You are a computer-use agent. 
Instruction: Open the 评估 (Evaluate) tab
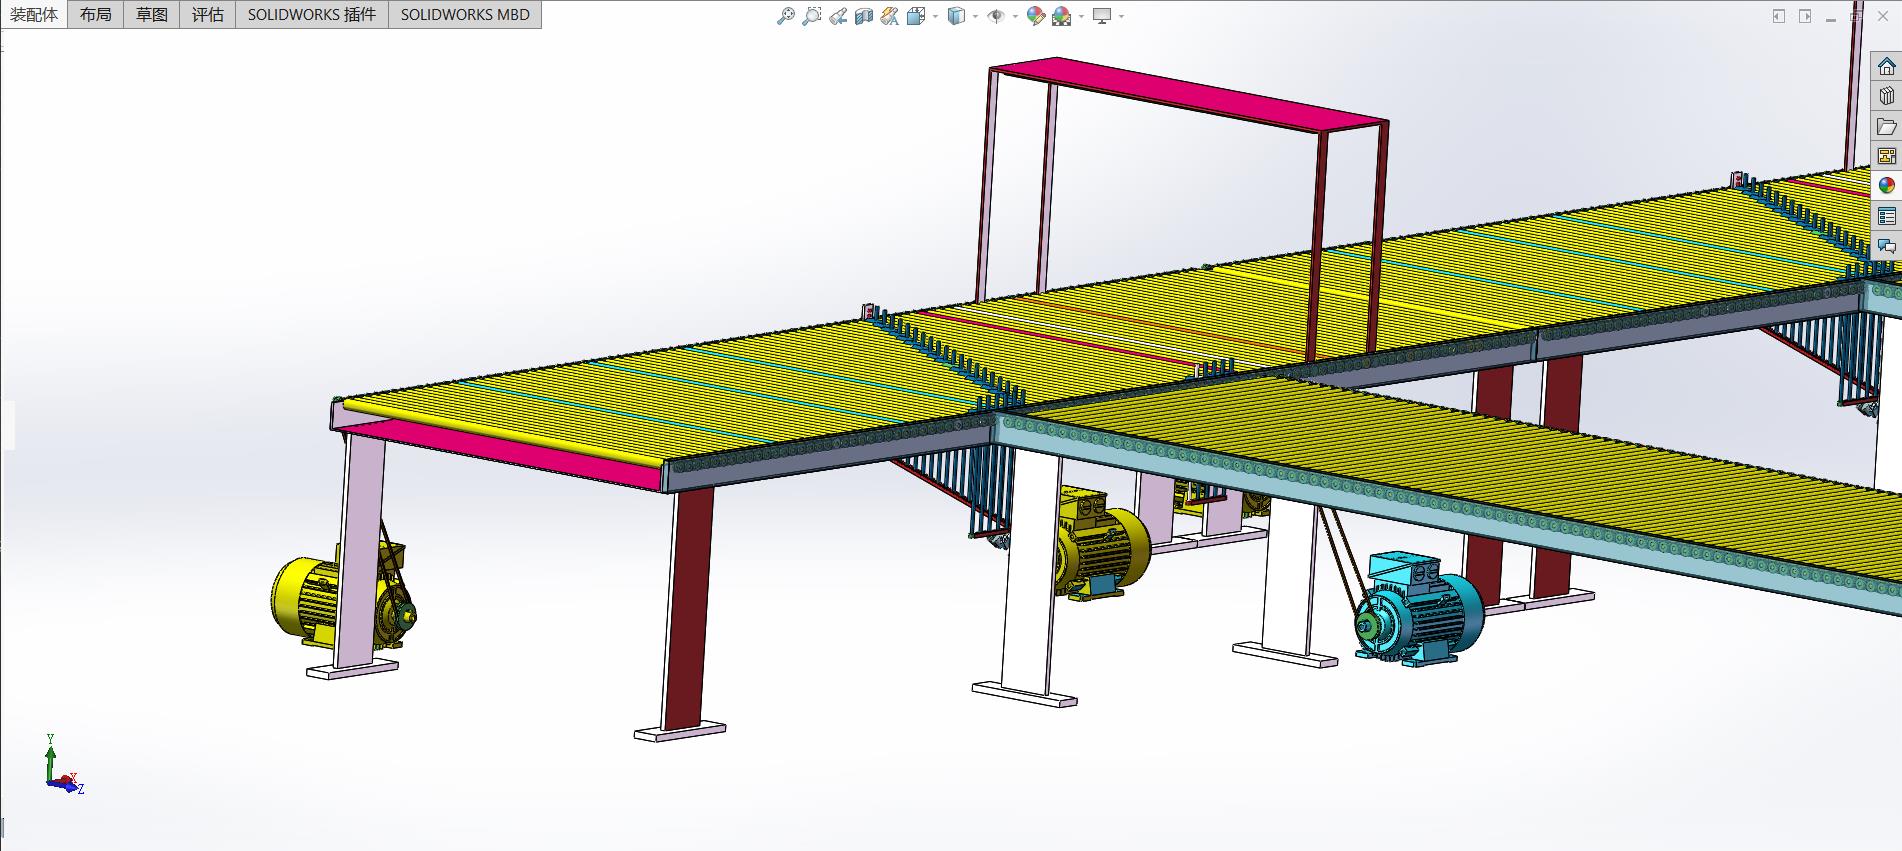208,14
